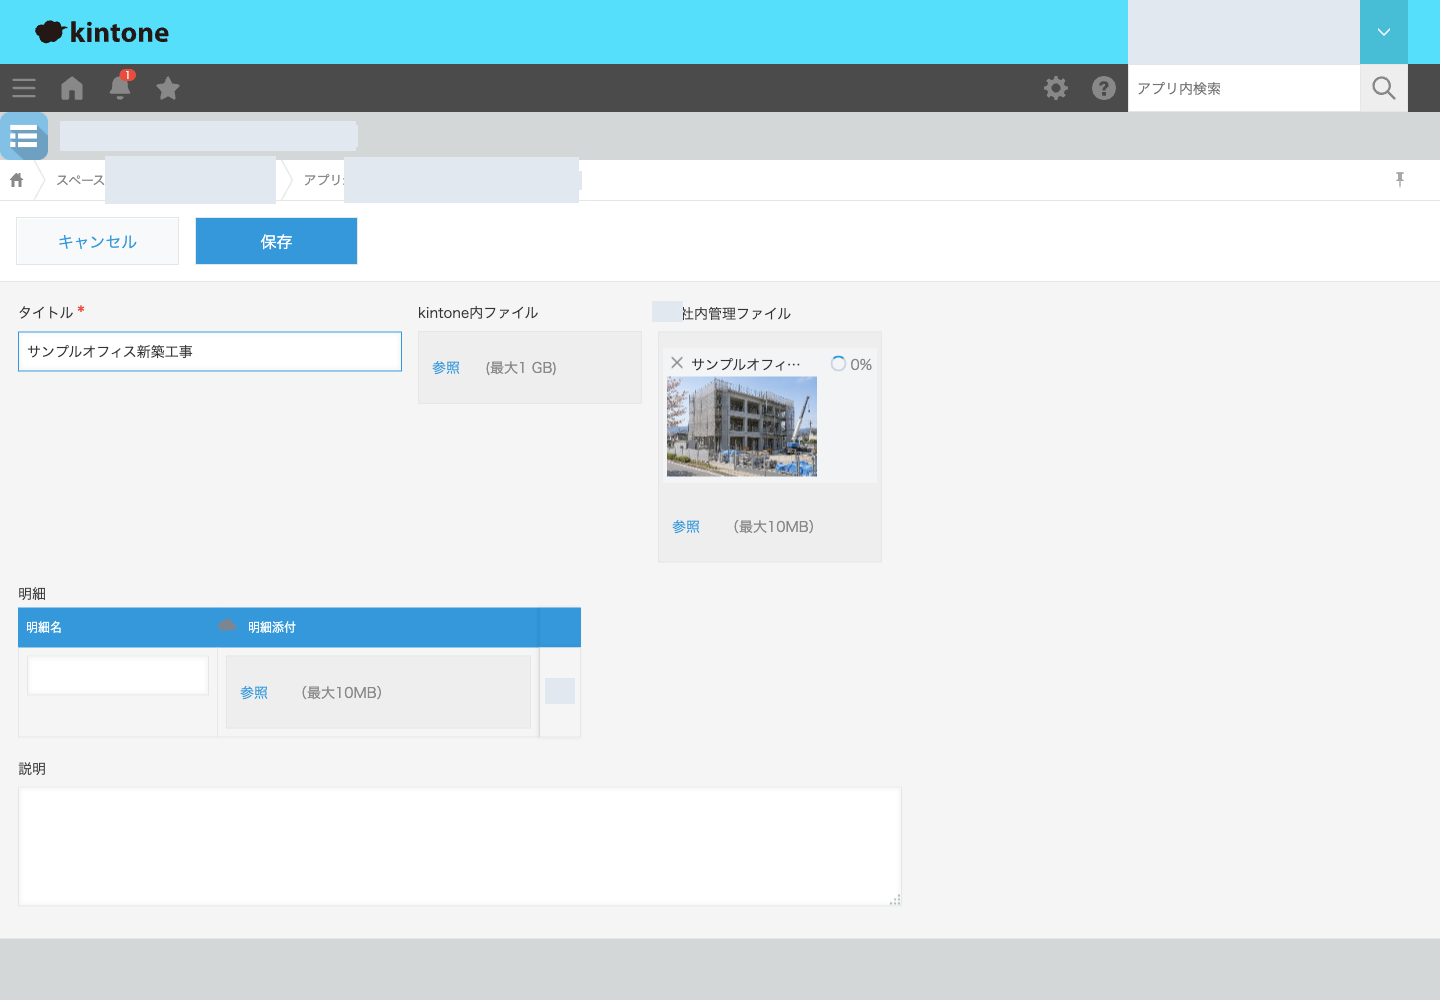Click the キャンセル button
This screenshot has width=1440, height=1000.
pos(97,241)
